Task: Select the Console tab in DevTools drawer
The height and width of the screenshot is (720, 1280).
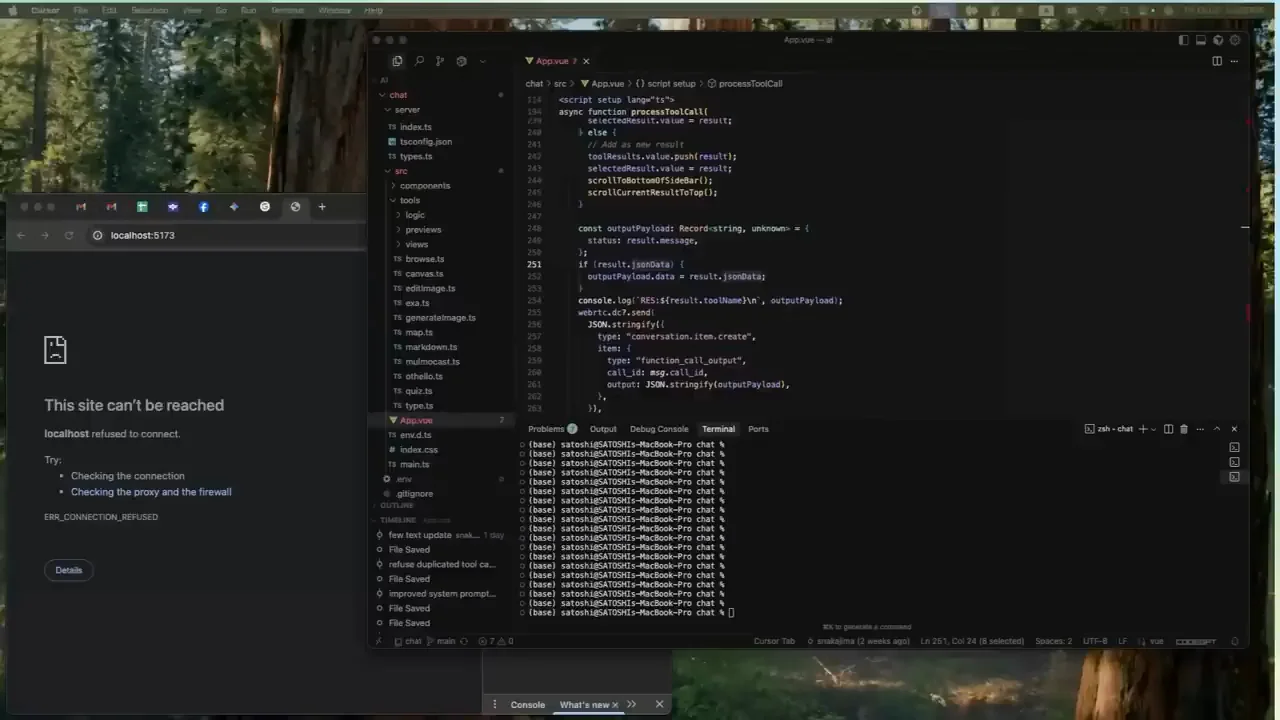Action: tap(528, 705)
